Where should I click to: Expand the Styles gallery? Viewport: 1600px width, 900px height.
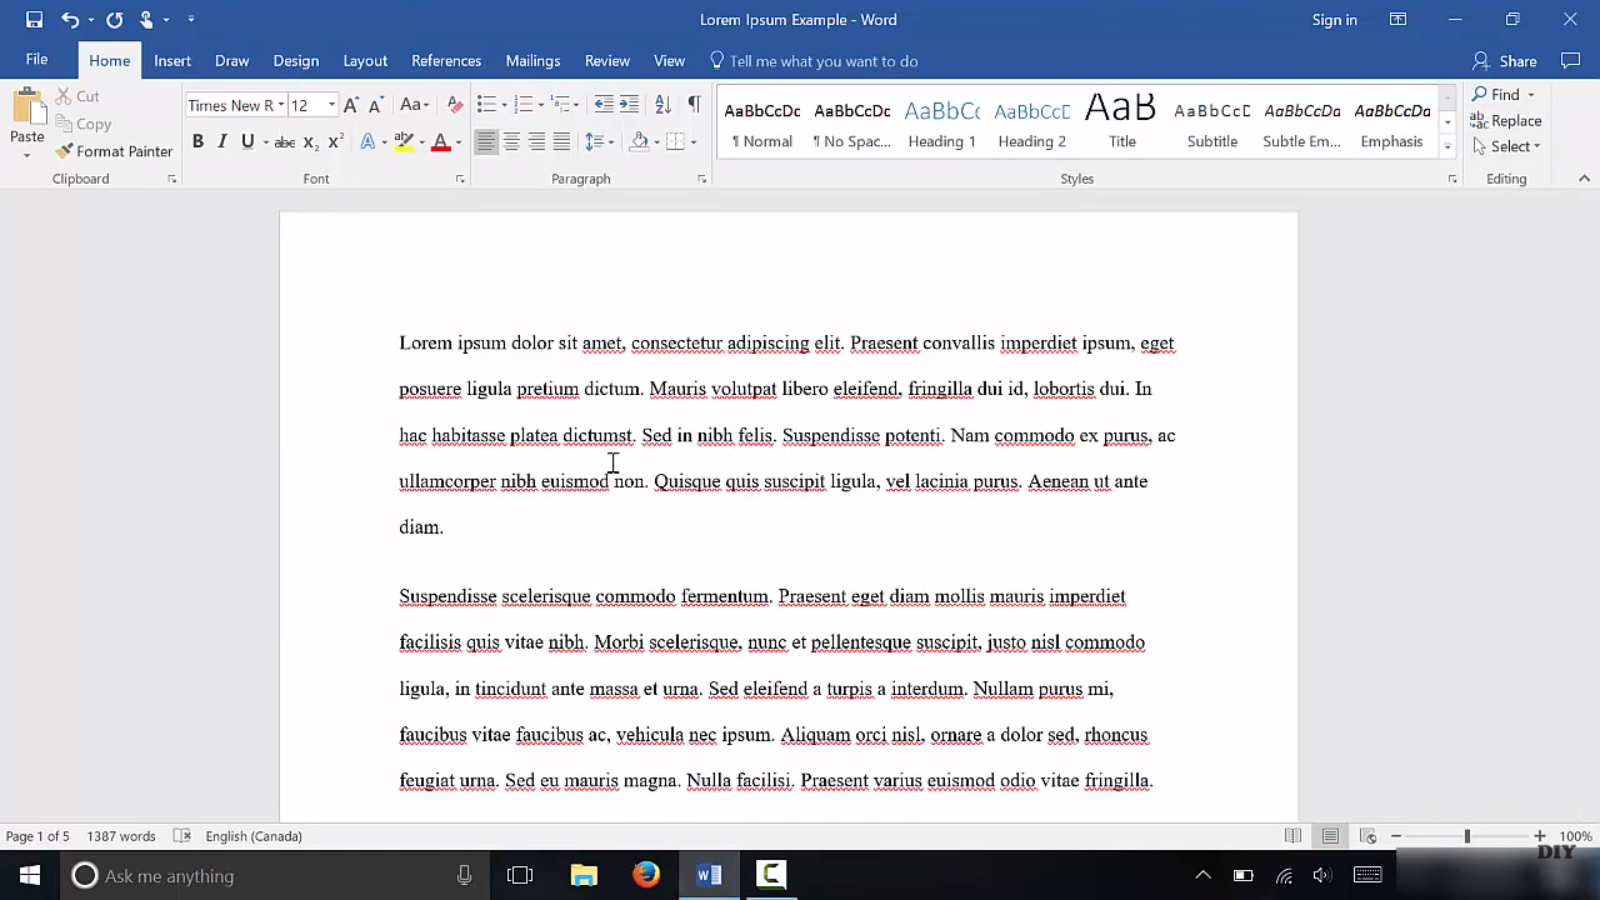1447,146
